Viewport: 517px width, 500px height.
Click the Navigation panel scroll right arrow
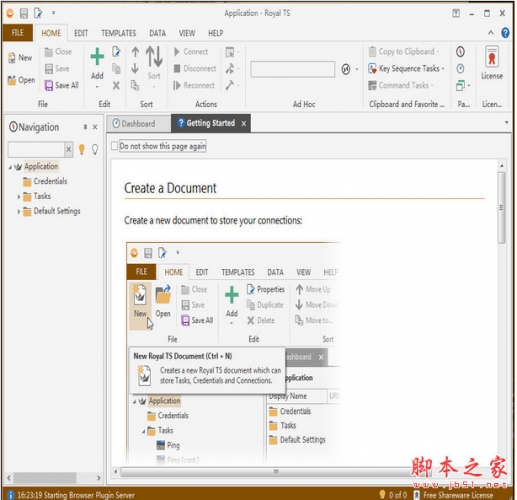(99, 478)
